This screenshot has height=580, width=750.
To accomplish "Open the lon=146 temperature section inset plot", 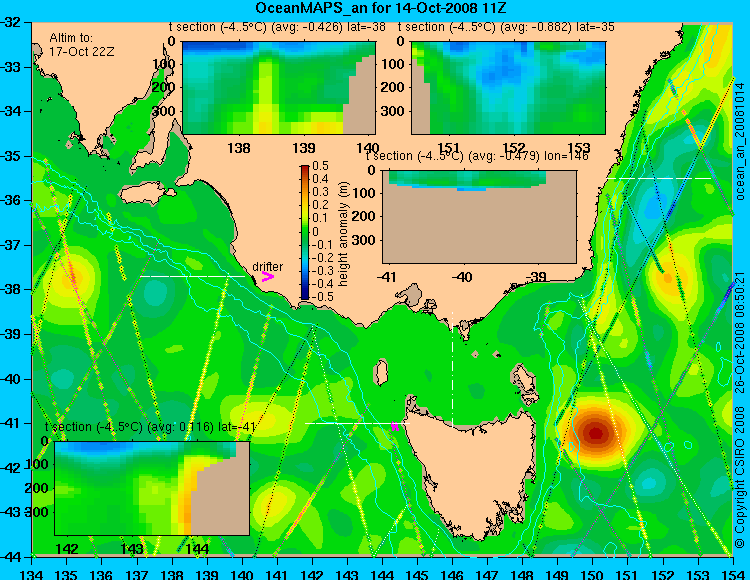I will coord(479,217).
